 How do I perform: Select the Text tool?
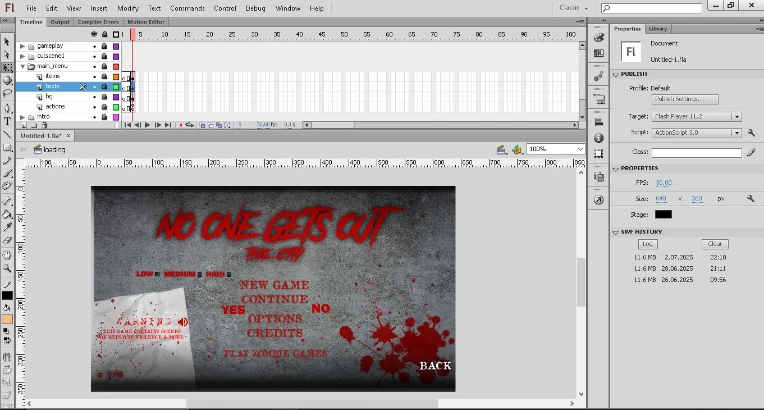click(x=7, y=121)
